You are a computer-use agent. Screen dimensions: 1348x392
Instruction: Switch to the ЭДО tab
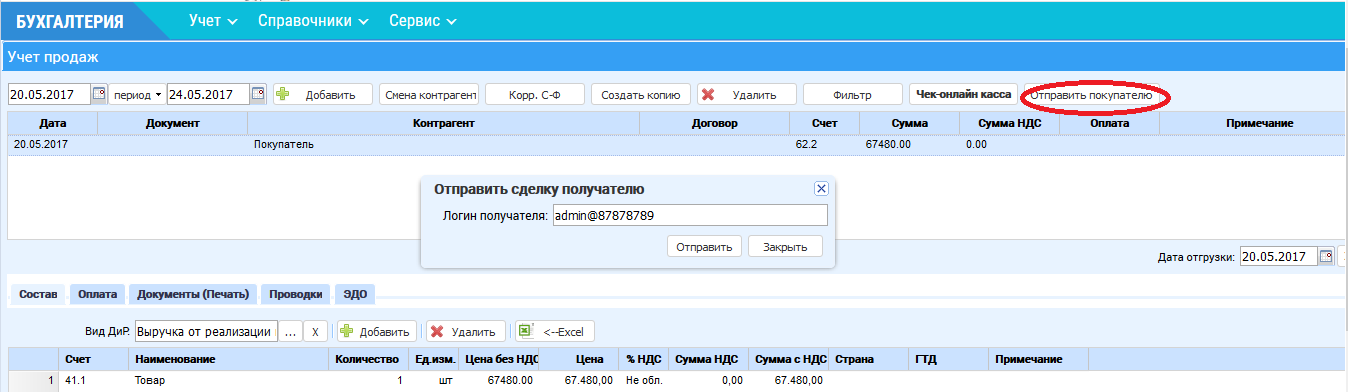click(355, 294)
